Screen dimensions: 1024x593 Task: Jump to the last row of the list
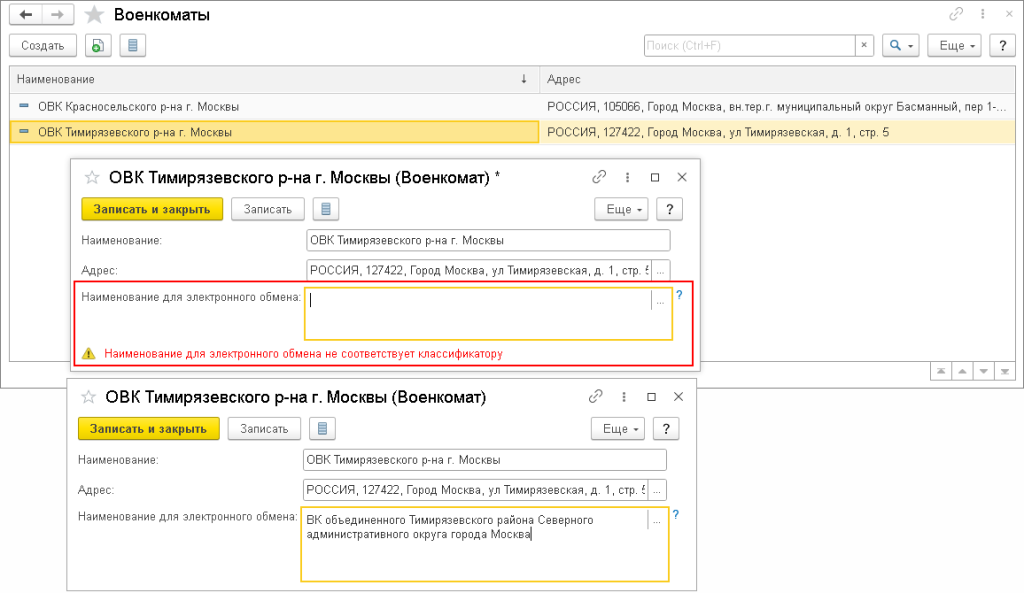point(1004,372)
